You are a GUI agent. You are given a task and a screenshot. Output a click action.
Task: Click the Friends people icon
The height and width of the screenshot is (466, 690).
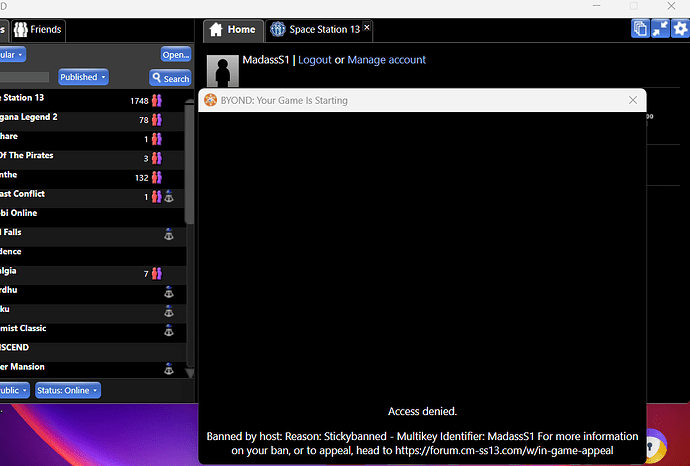pyautogui.click(x=21, y=29)
